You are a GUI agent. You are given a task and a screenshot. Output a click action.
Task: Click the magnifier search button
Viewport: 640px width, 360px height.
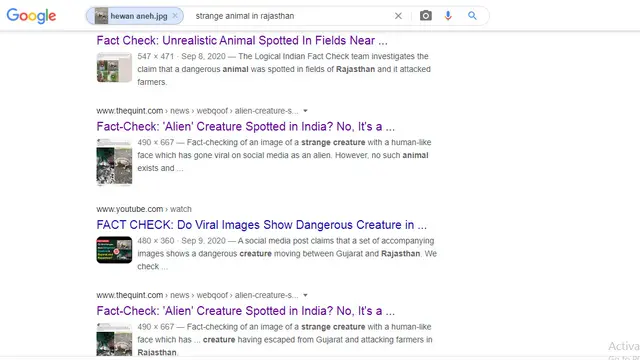click(472, 16)
